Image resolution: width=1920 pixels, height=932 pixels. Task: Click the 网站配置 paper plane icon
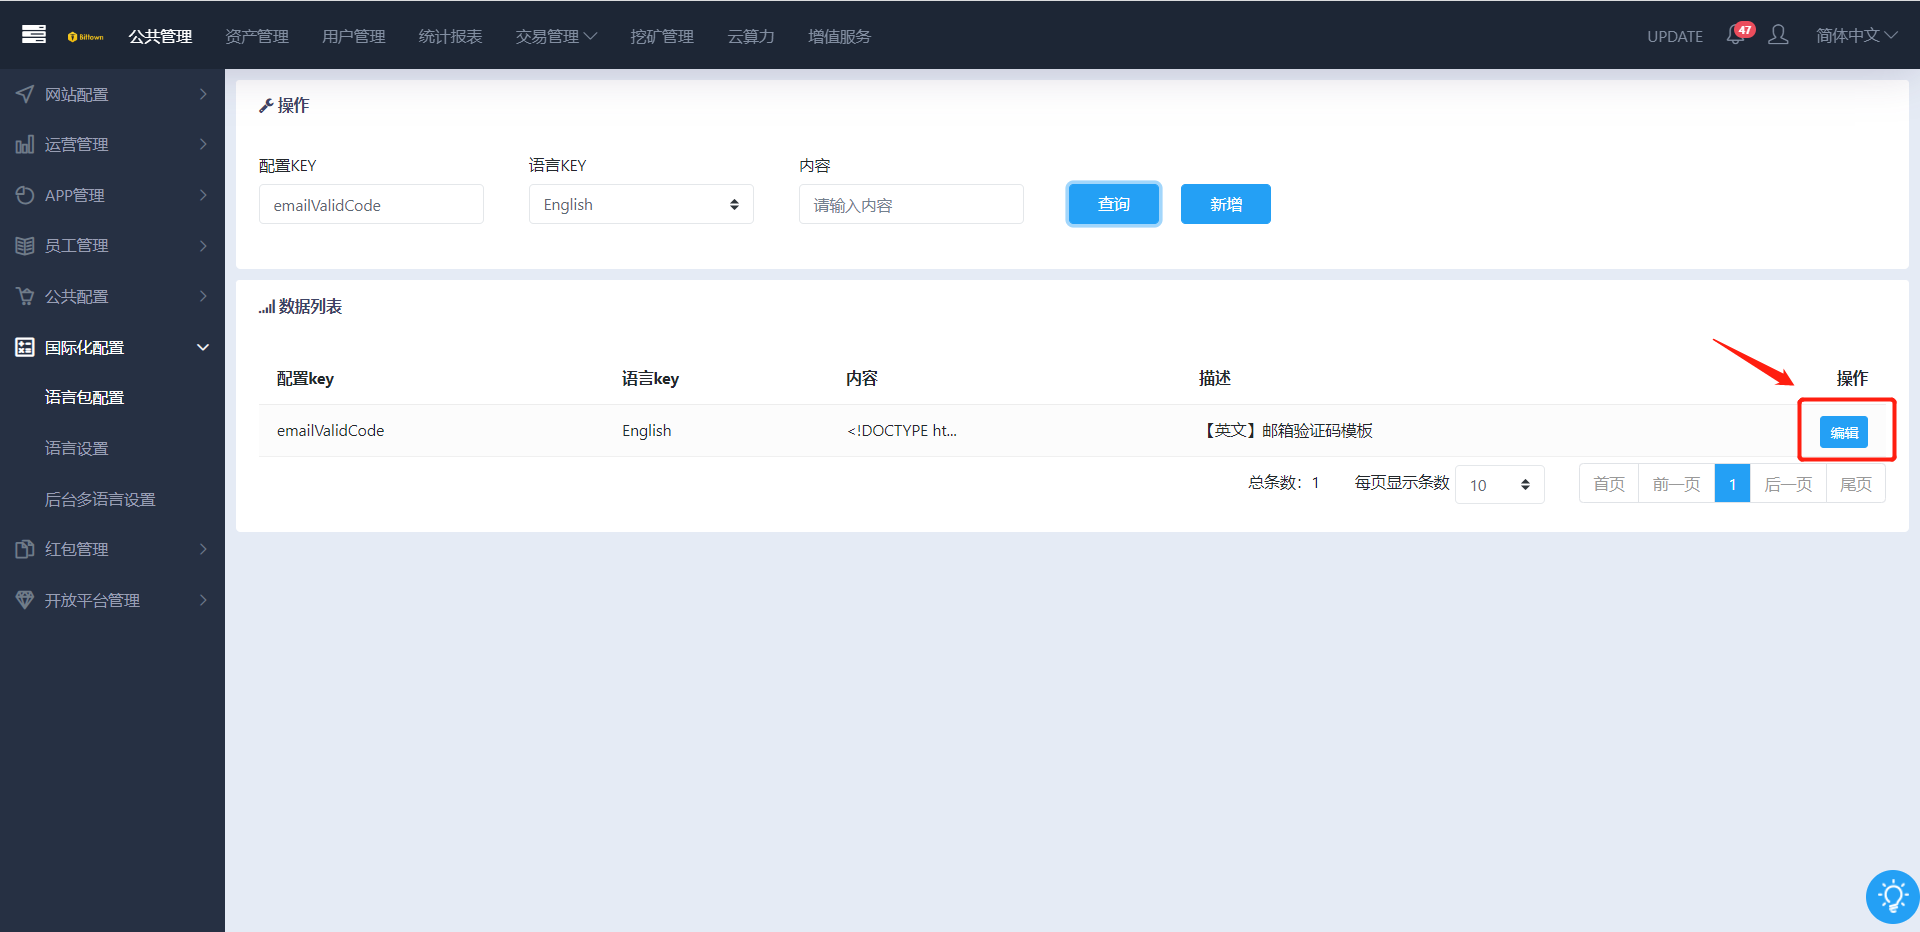click(x=25, y=94)
